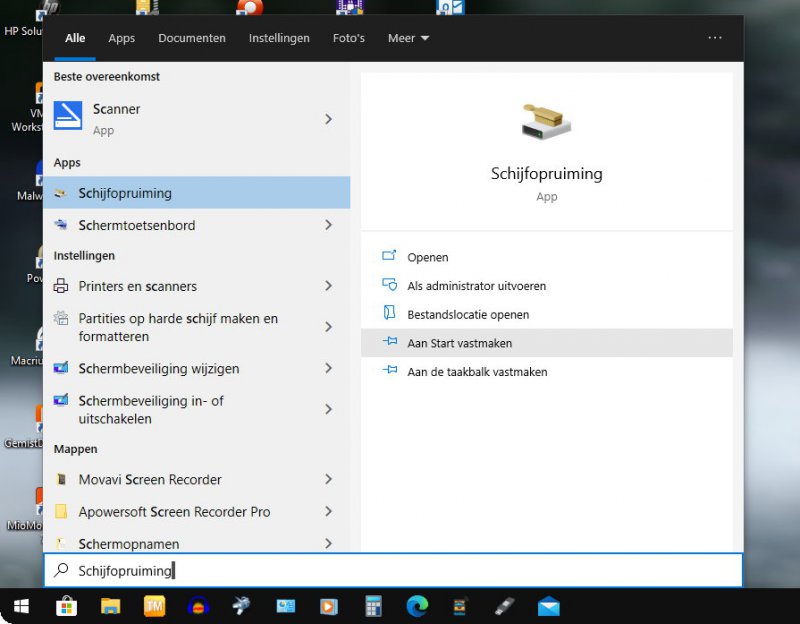Open the three-dots options menu
The height and width of the screenshot is (624, 800).
tap(714, 38)
